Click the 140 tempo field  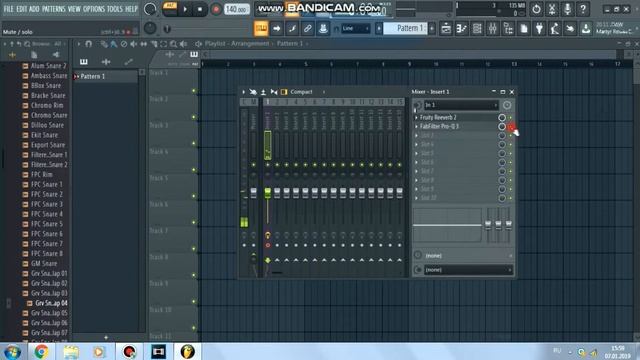pyautogui.click(x=236, y=9)
